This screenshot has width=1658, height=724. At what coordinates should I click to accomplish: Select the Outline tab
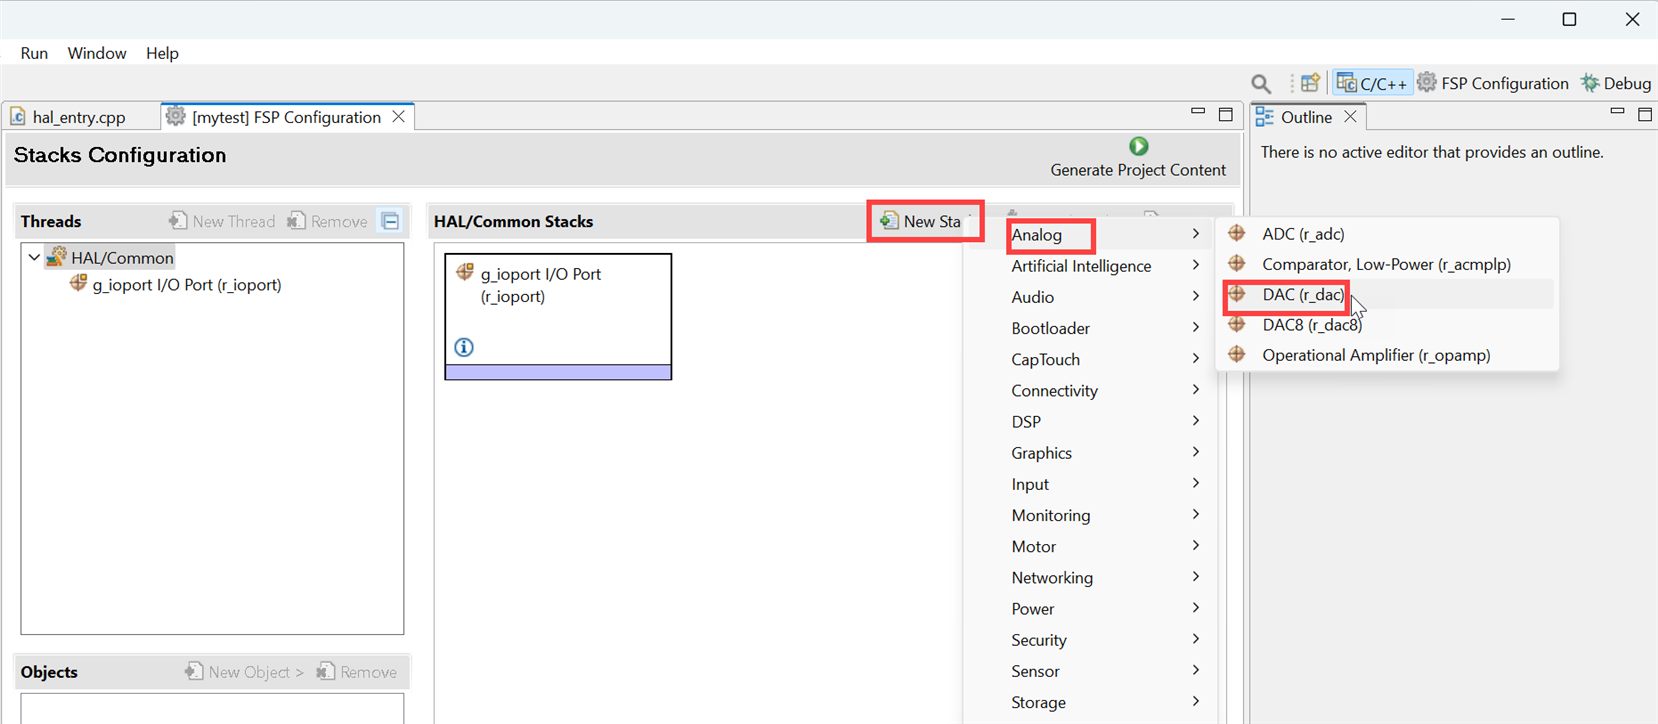[x=1306, y=117]
